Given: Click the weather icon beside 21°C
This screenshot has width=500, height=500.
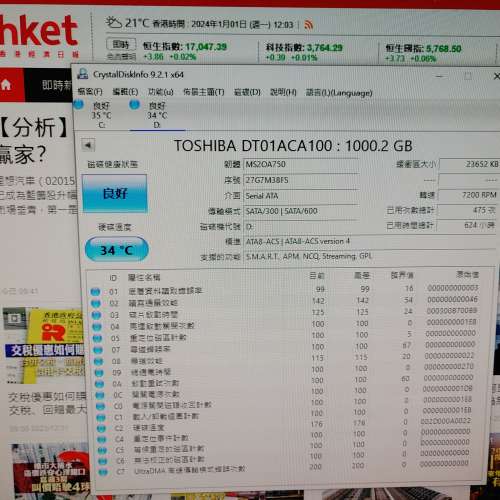Looking at the screenshot, I should (113, 23).
